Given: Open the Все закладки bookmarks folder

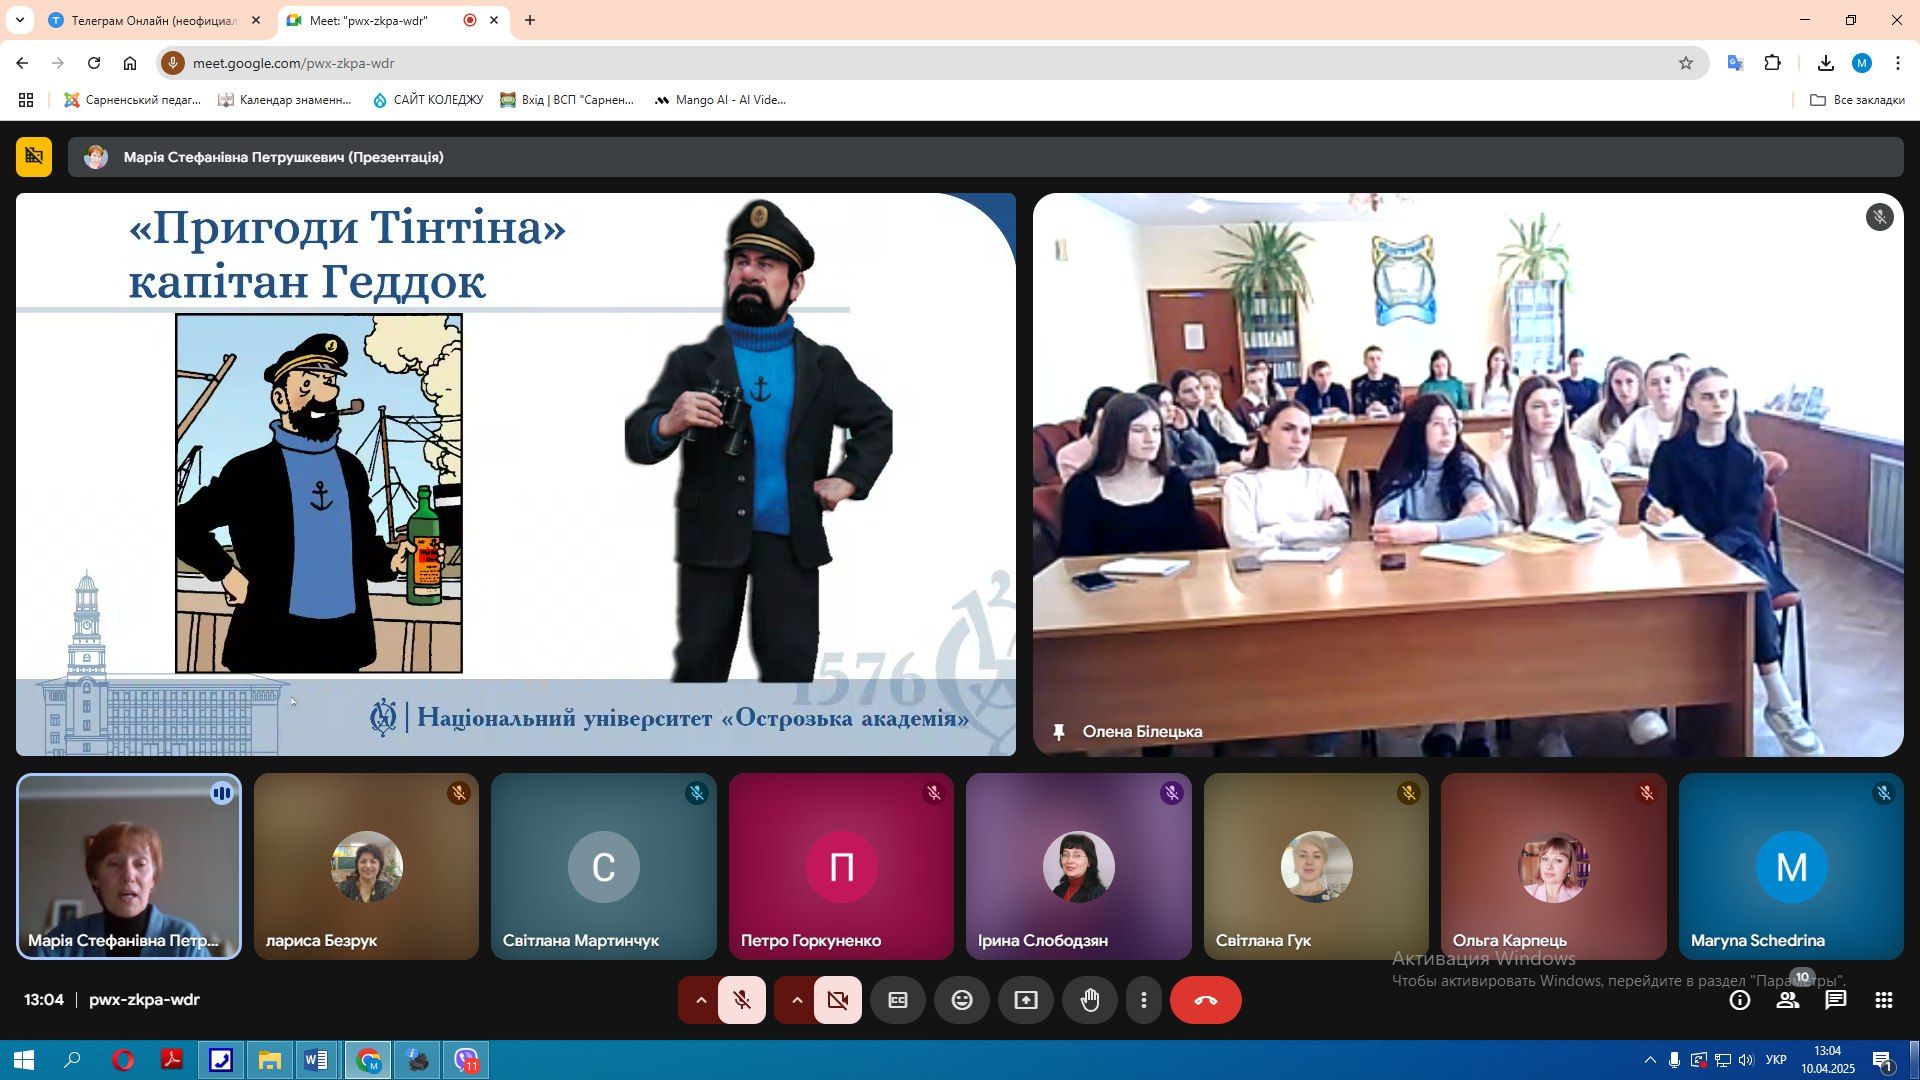Looking at the screenshot, I should coord(1857,100).
